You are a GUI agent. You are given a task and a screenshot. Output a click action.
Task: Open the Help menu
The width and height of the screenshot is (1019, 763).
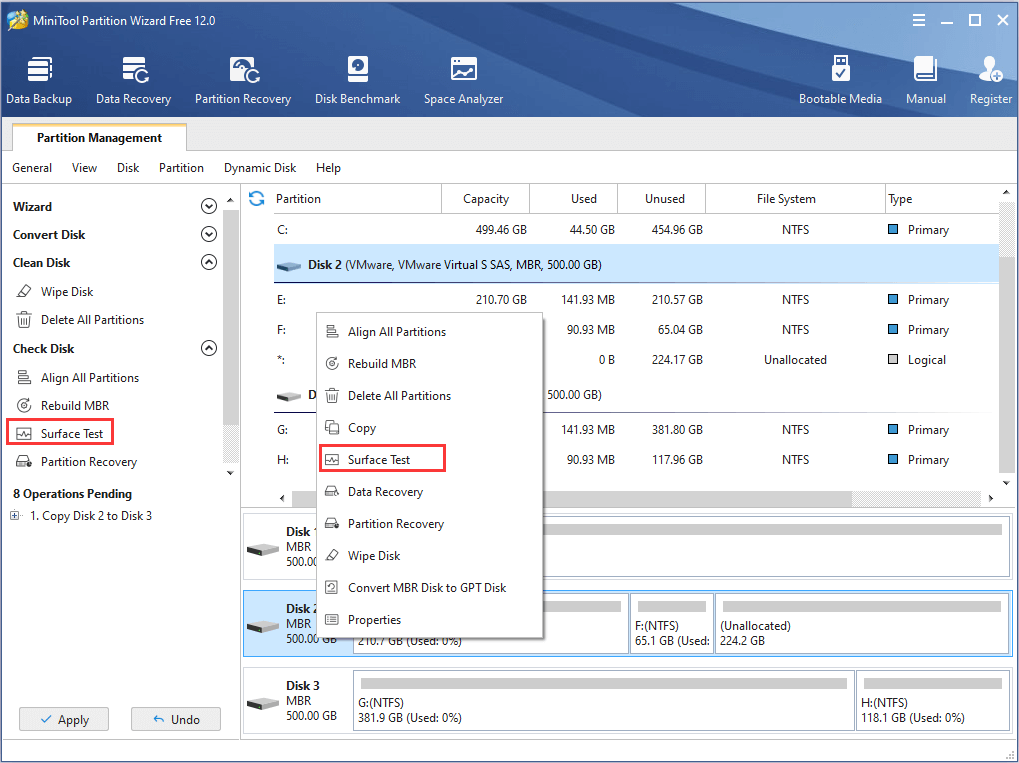328,168
